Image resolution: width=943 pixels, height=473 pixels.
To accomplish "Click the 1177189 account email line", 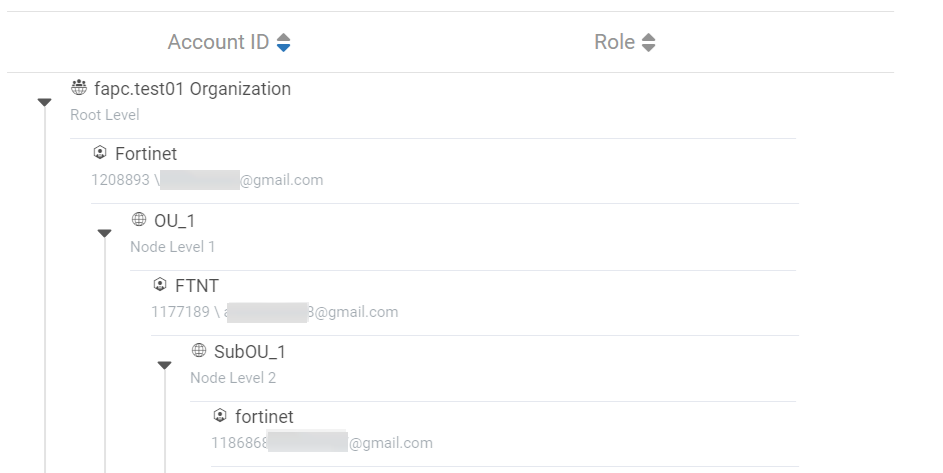I will (274, 312).
